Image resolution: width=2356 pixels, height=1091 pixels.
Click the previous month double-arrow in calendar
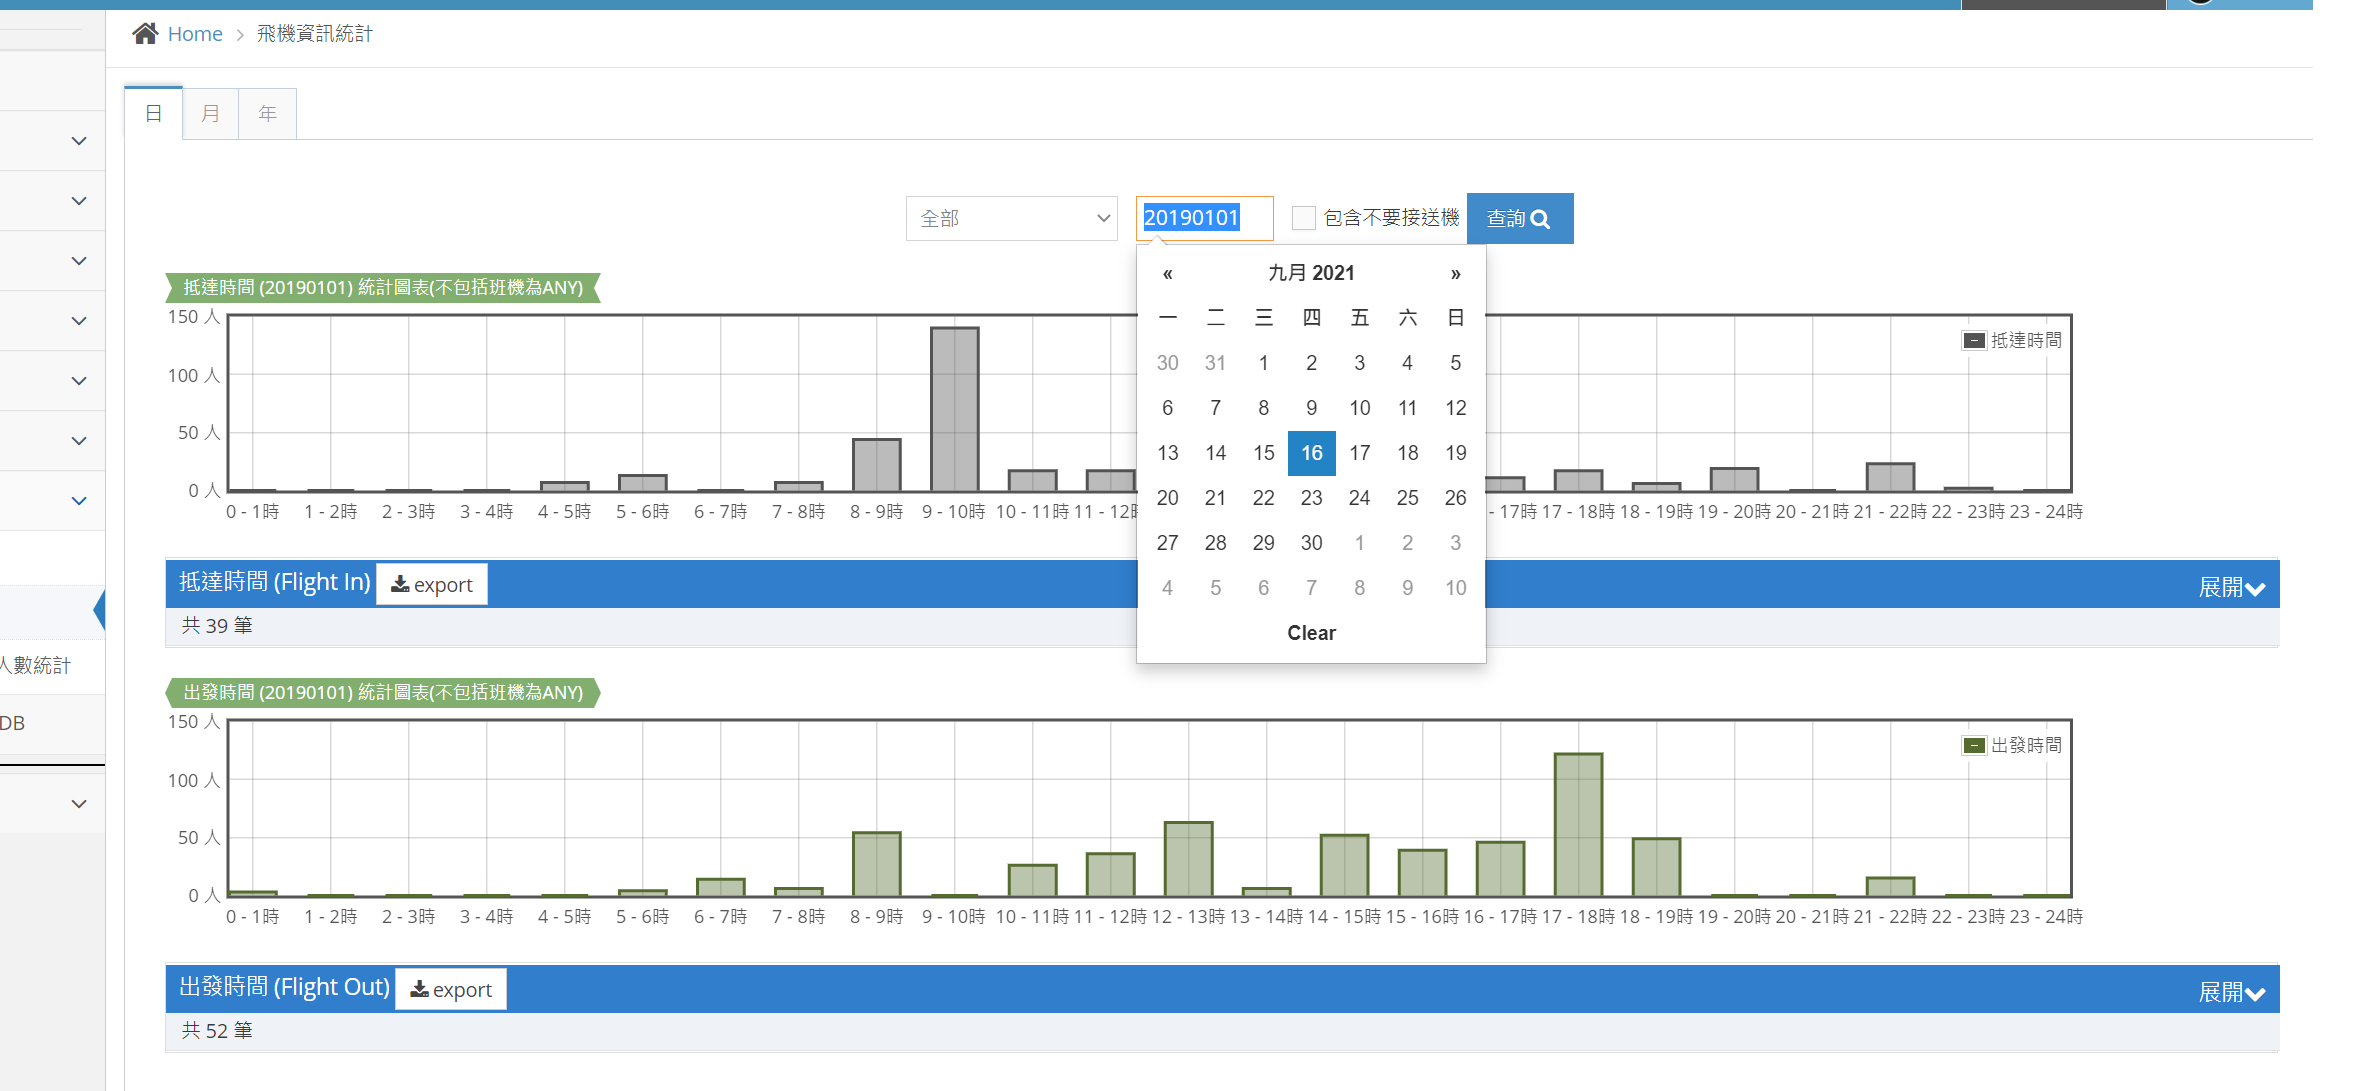(x=1167, y=273)
